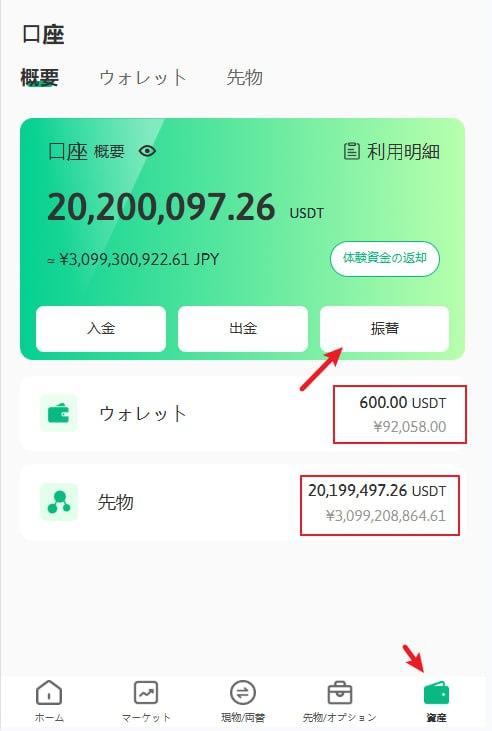
Task: Click the 振替 transfer button
Action: [385, 329]
